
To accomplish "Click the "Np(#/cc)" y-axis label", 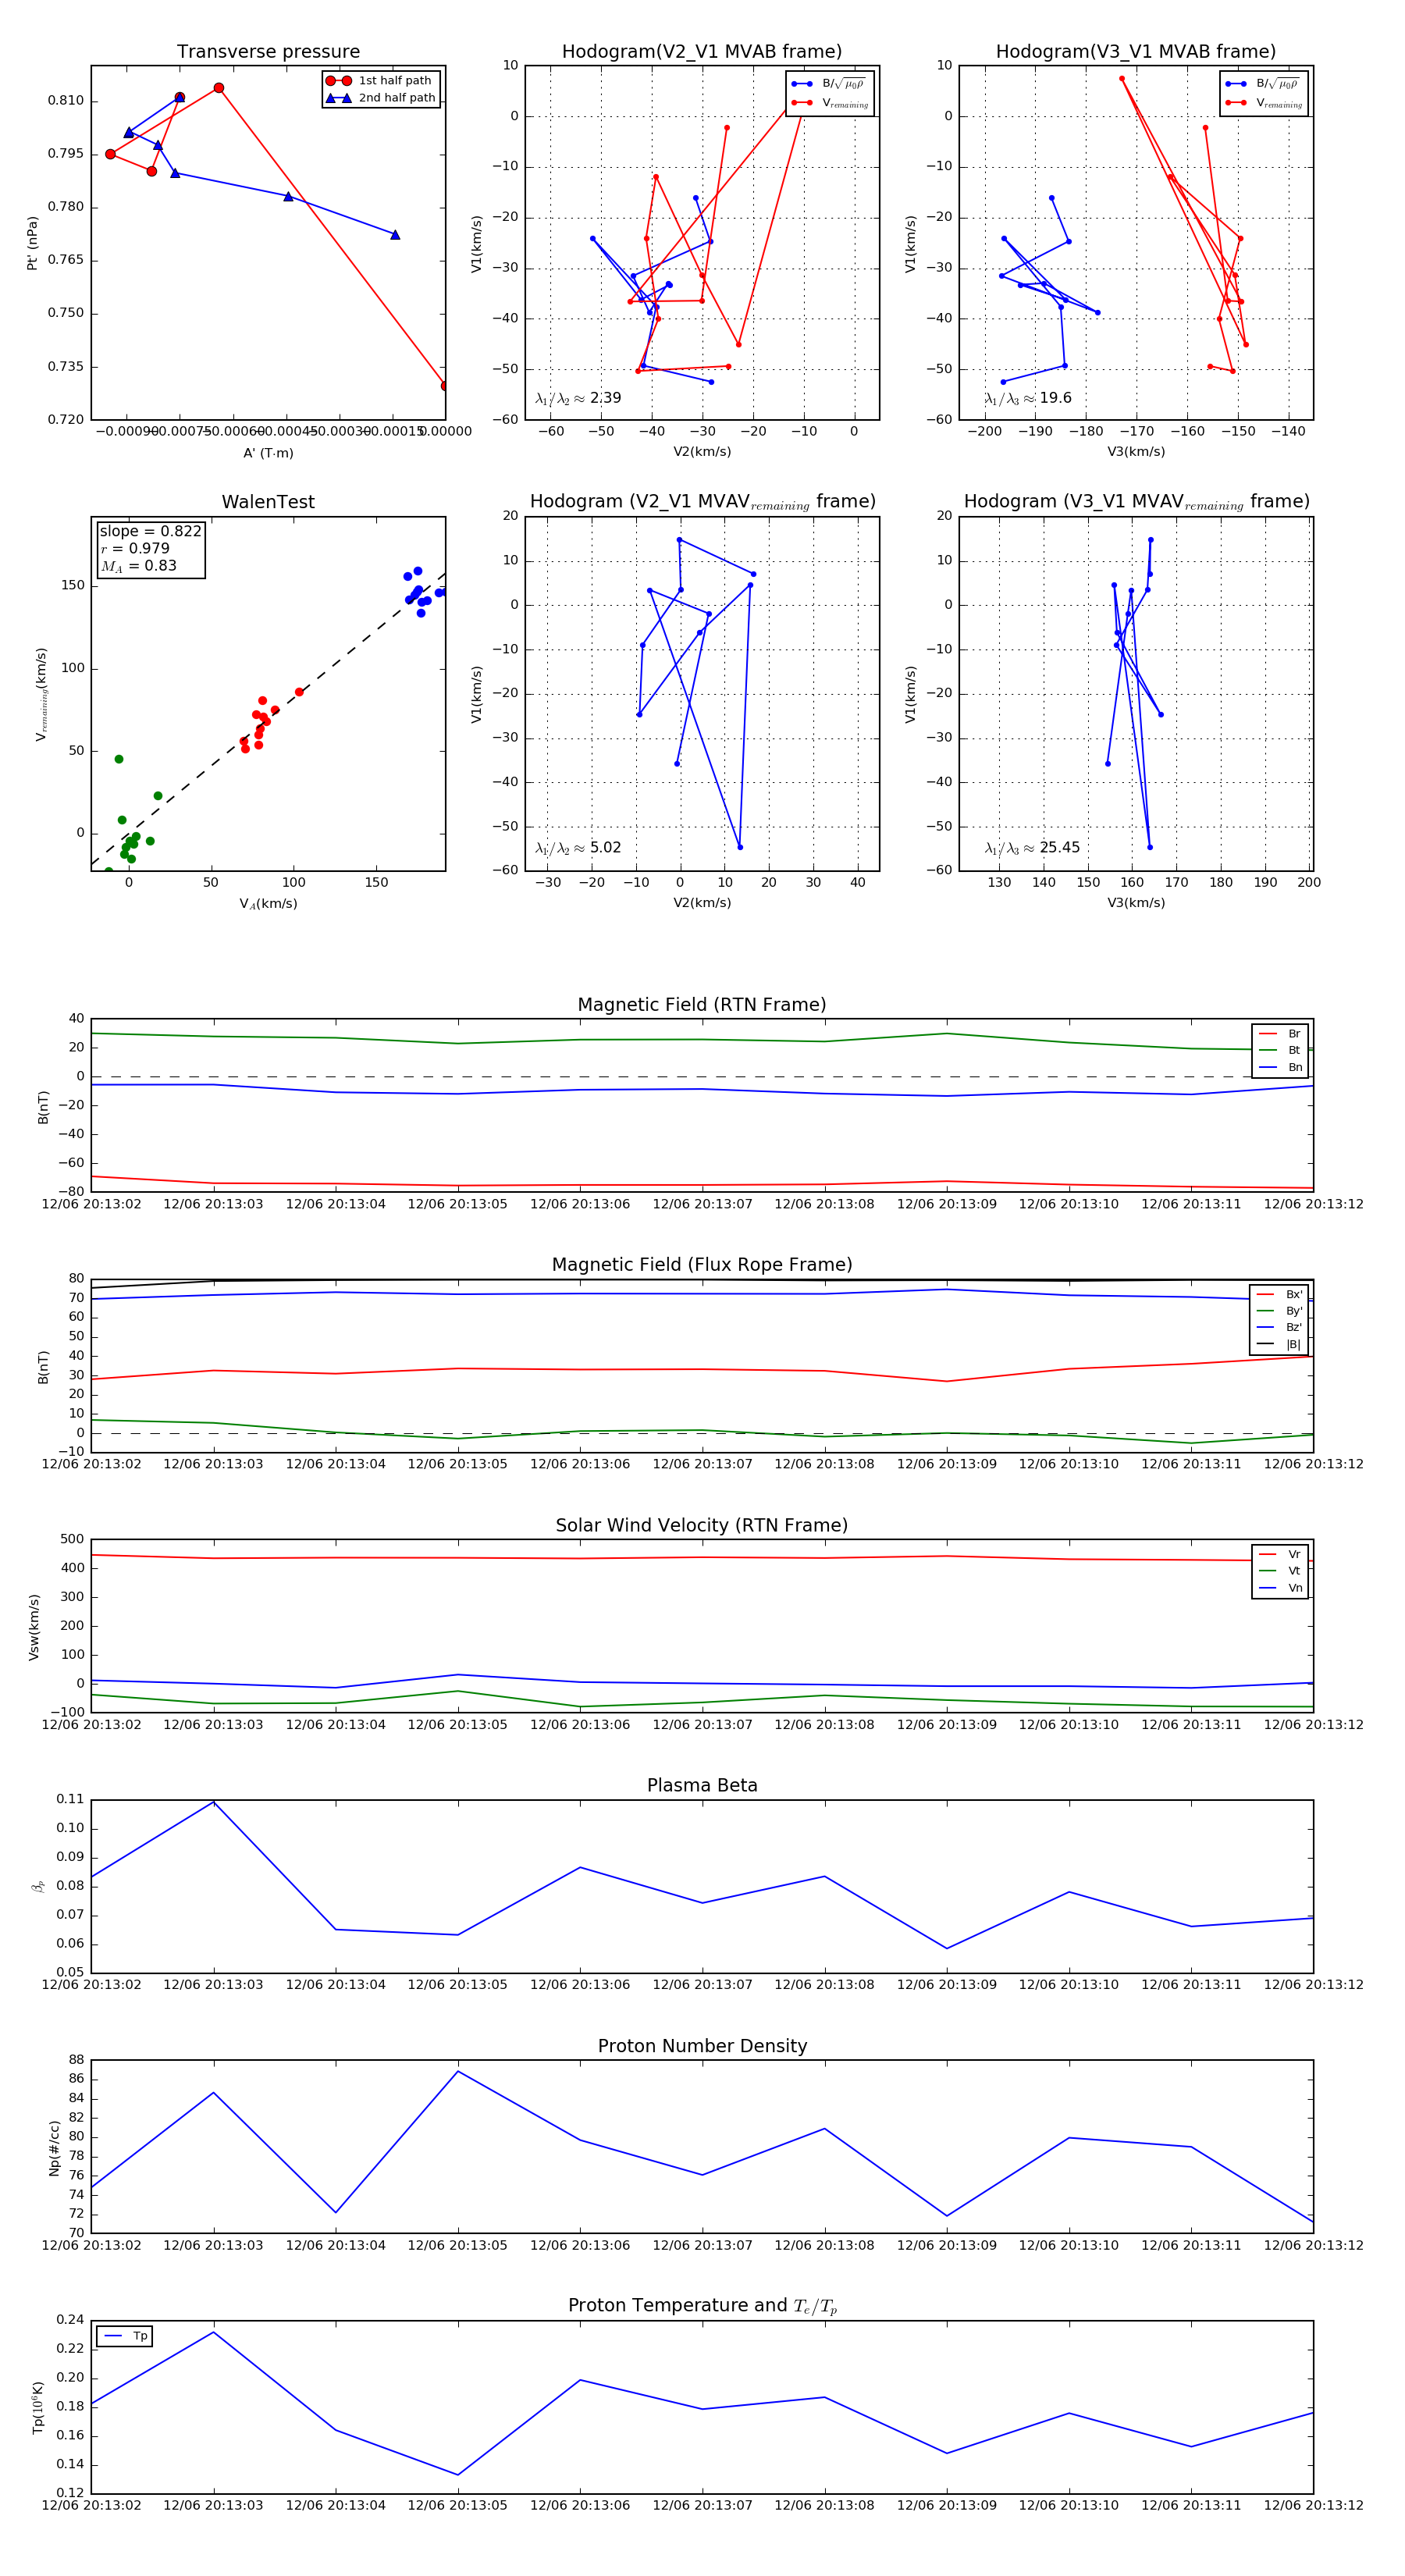I will (x=54, y=2148).
